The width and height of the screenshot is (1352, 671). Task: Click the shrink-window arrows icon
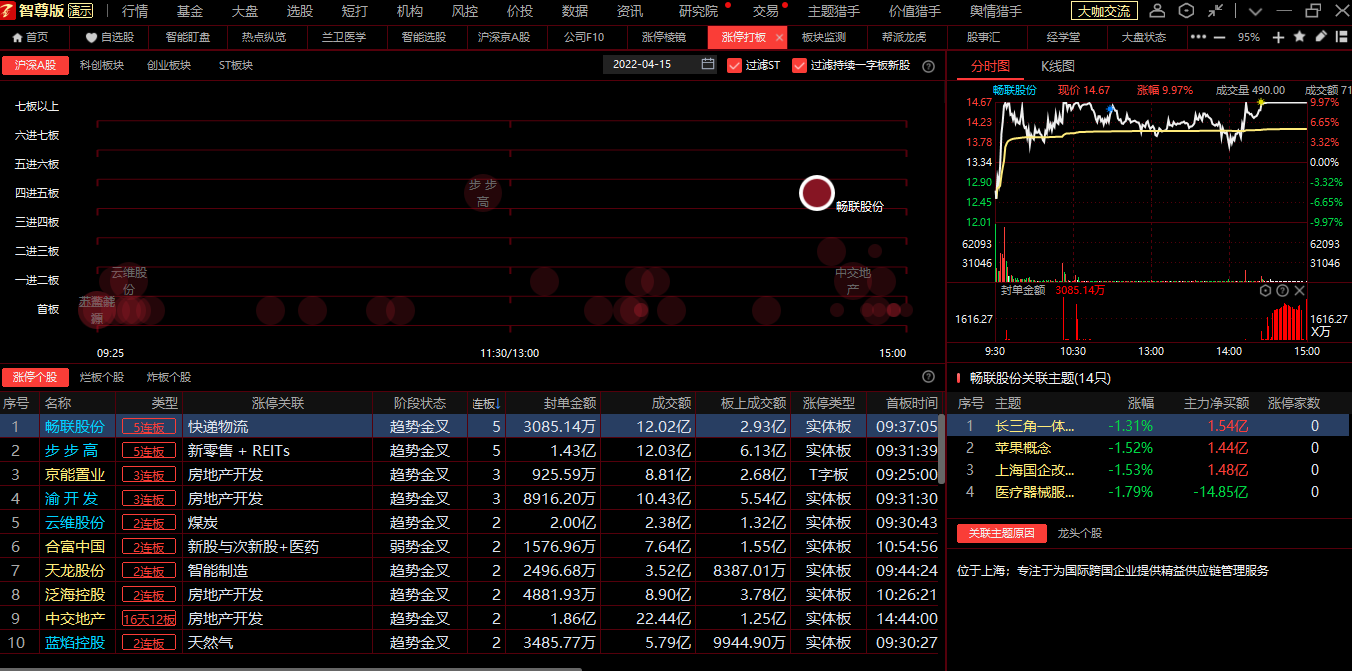1215,11
